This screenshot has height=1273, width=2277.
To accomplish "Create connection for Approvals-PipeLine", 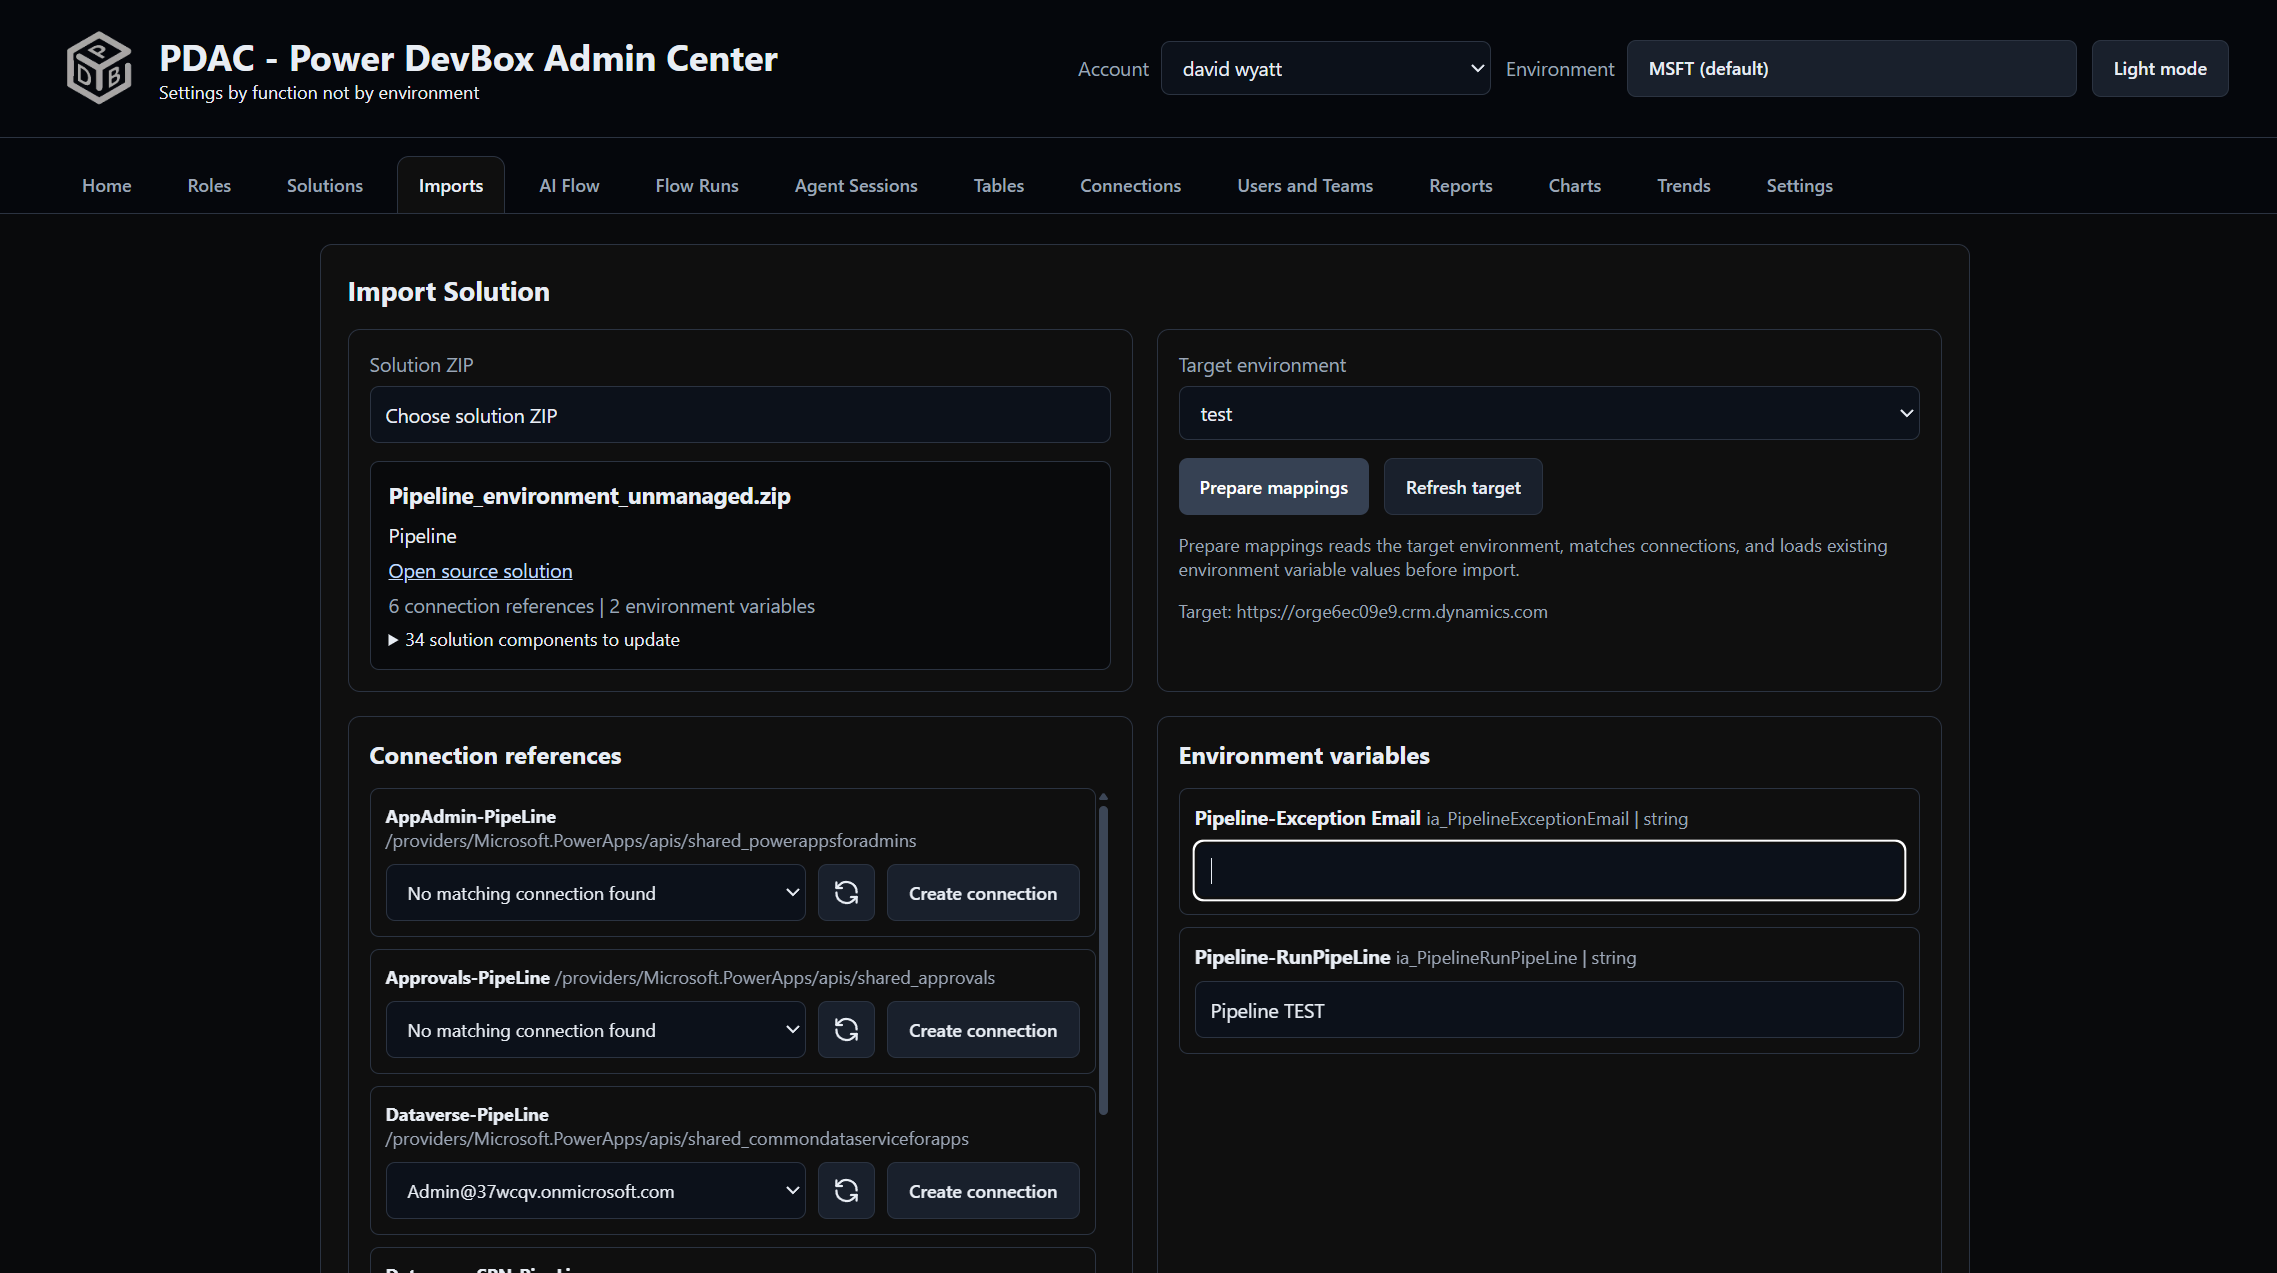I will (x=983, y=1030).
